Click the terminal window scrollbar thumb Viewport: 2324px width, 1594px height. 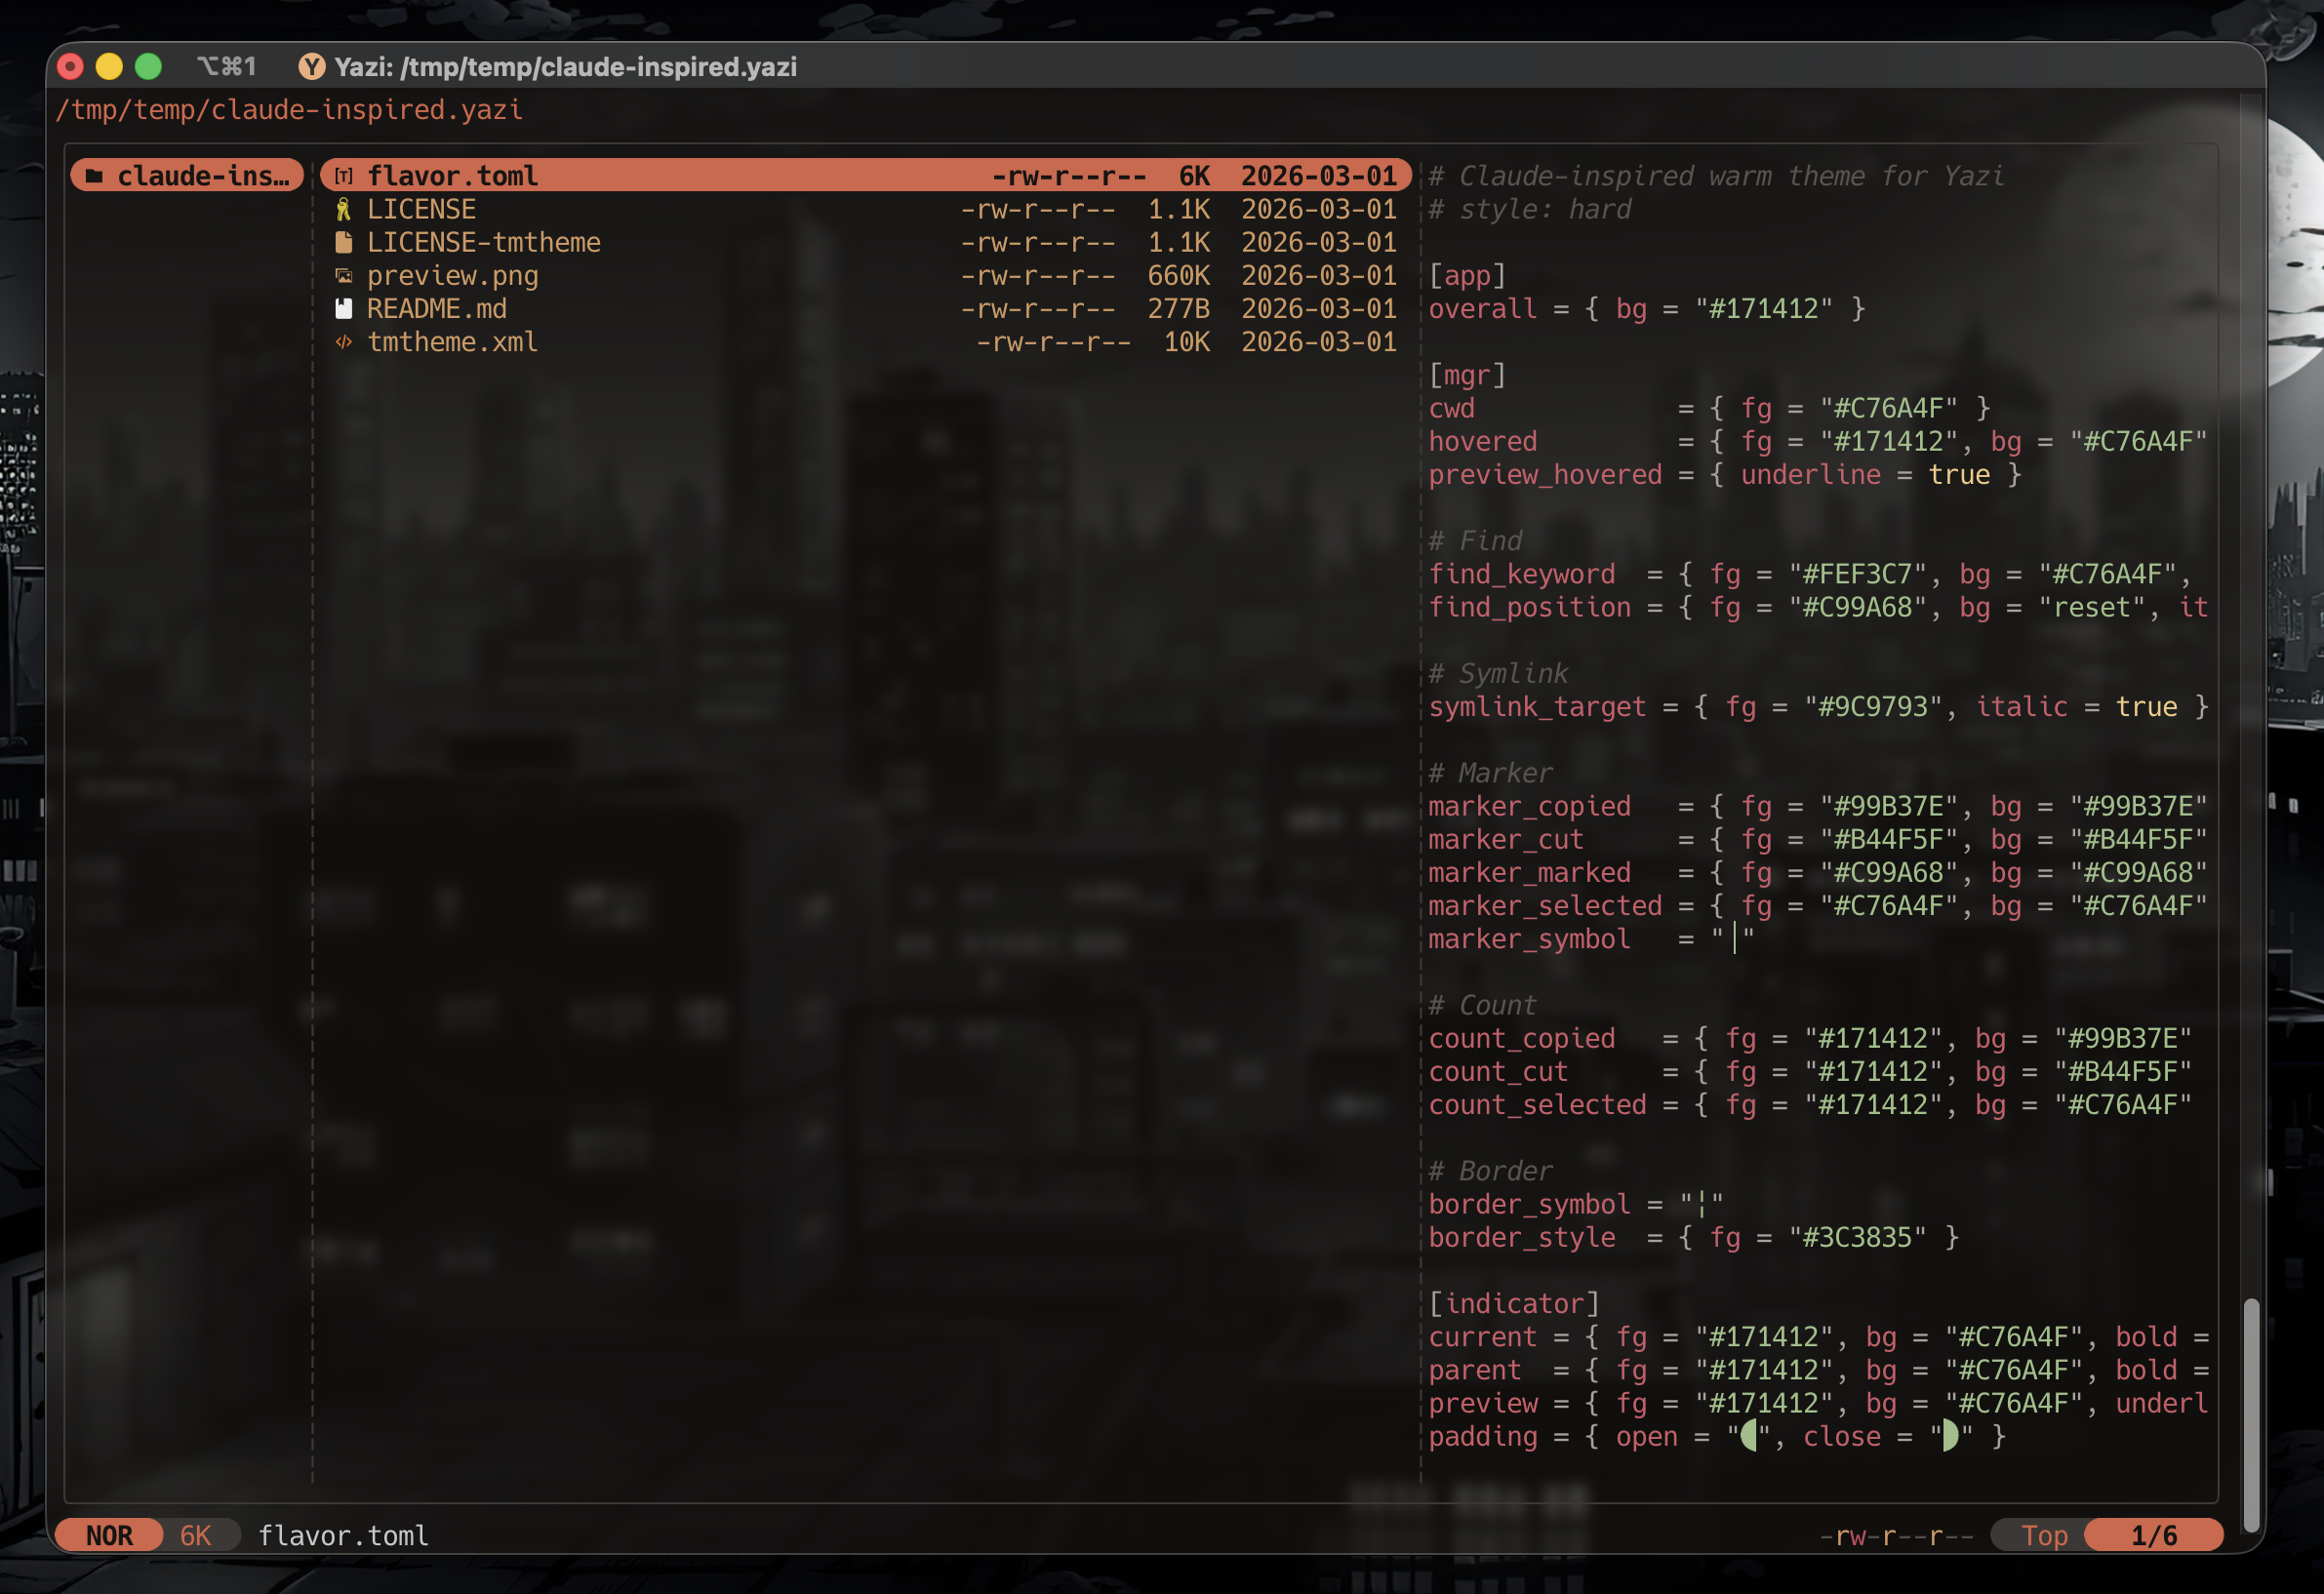click(x=2250, y=1414)
